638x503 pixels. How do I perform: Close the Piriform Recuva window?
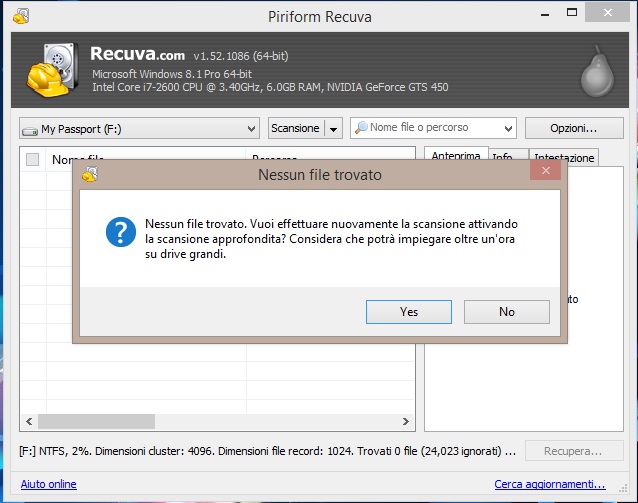607,13
